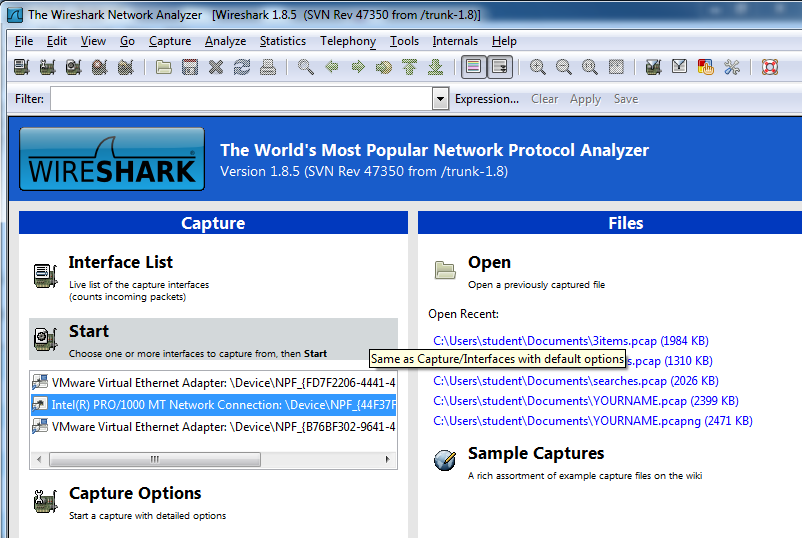The image size is (802, 538).
Task: Click the Help lifebuoy toolbar icon
Action: (x=770, y=67)
